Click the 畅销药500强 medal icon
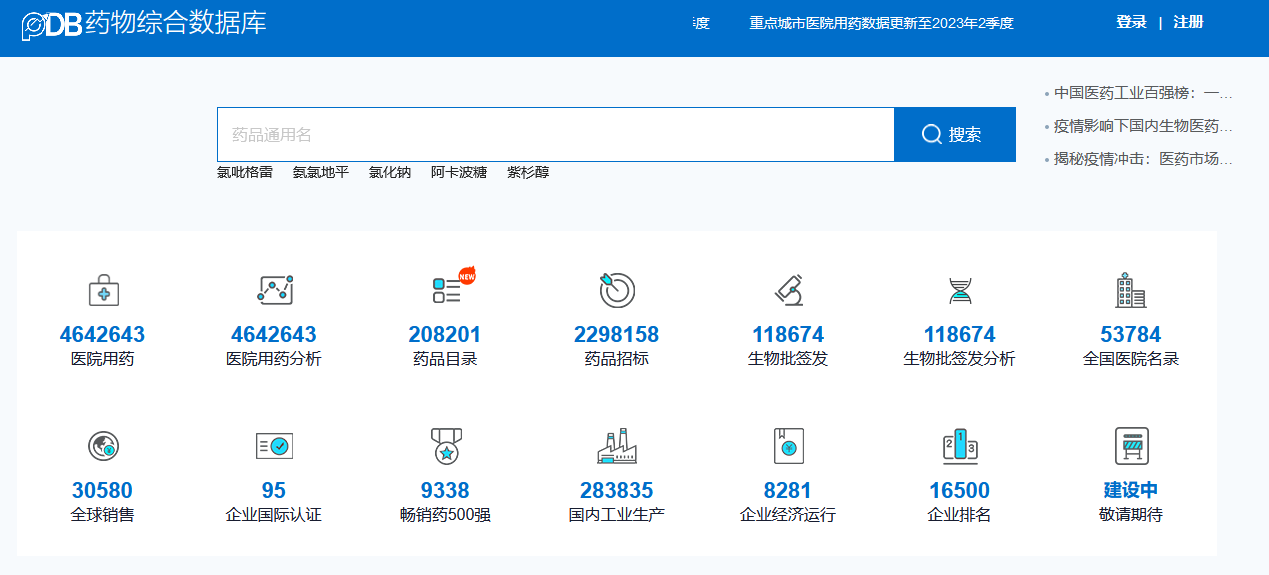The width and height of the screenshot is (1269, 575). click(446, 446)
